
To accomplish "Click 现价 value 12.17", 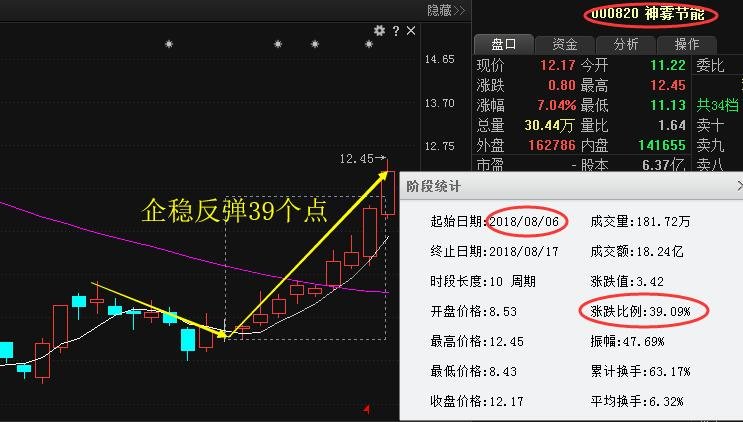I will pos(558,65).
